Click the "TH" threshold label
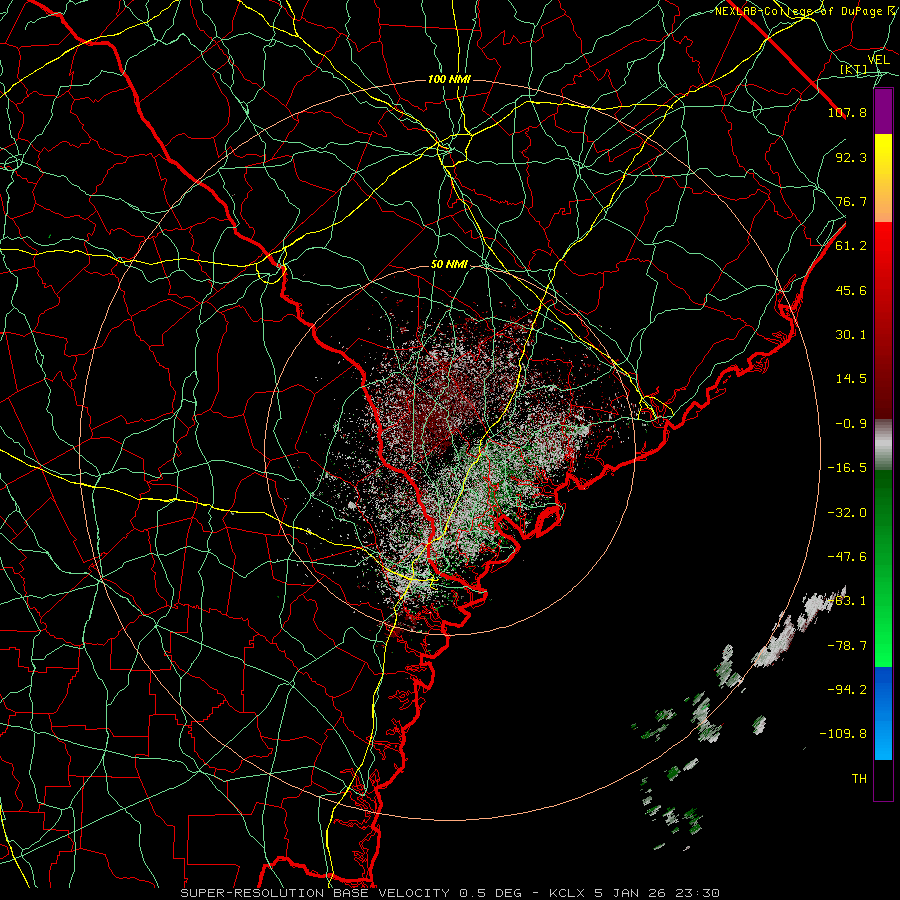The height and width of the screenshot is (900, 900). click(x=859, y=779)
